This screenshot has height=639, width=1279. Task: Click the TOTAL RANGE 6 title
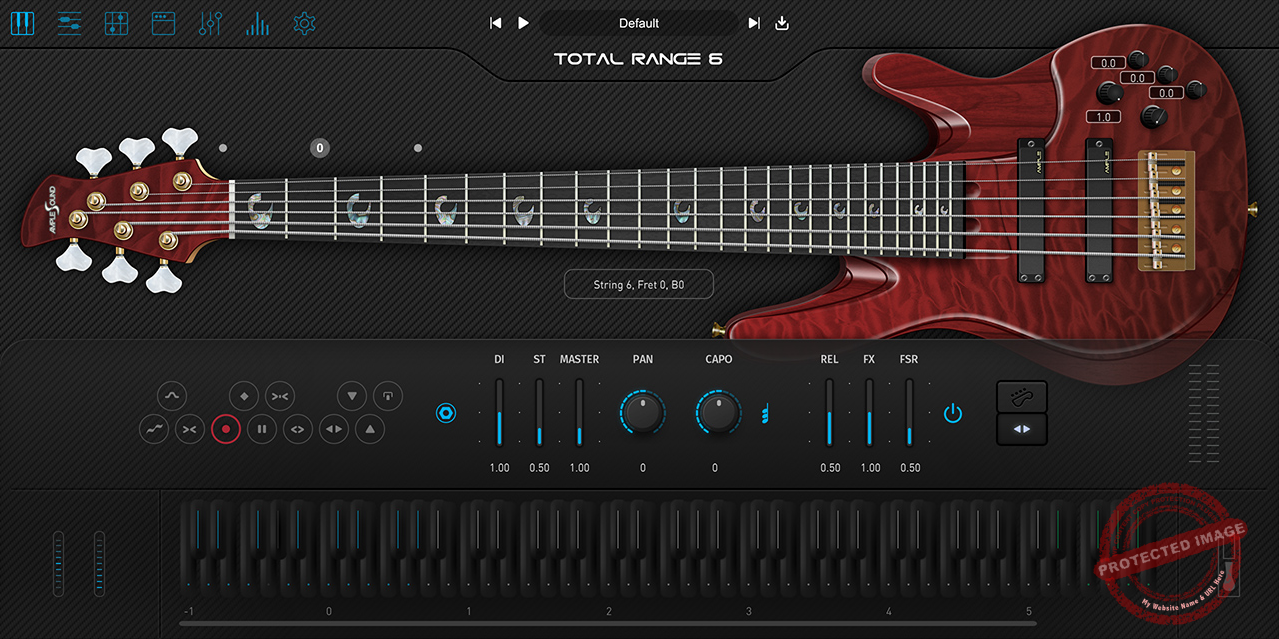(639, 59)
